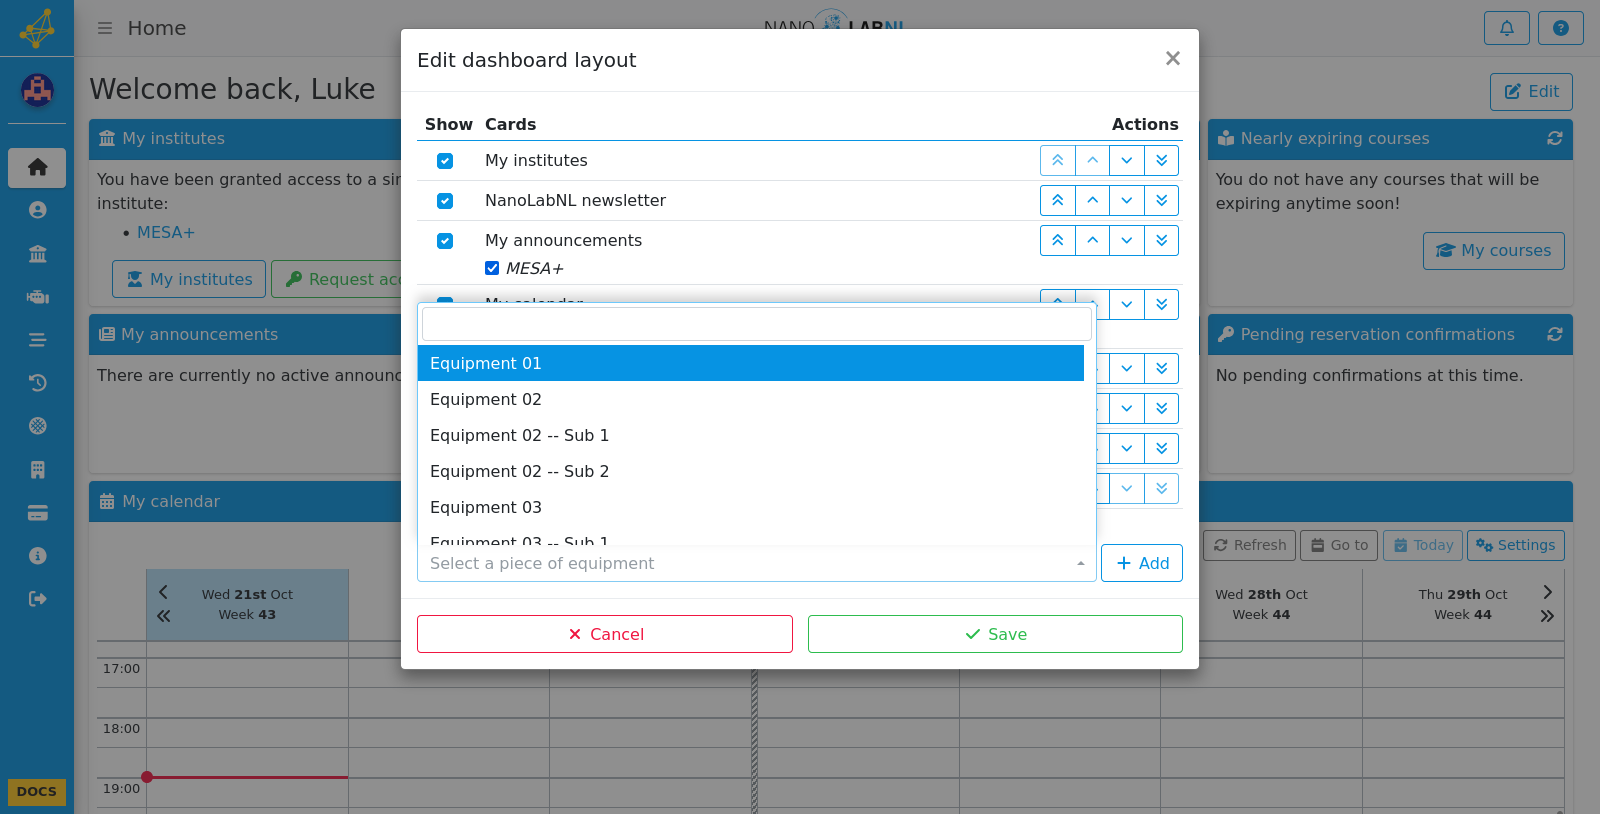Click the Add equipment button
The height and width of the screenshot is (814, 1600).
(1142, 563)
